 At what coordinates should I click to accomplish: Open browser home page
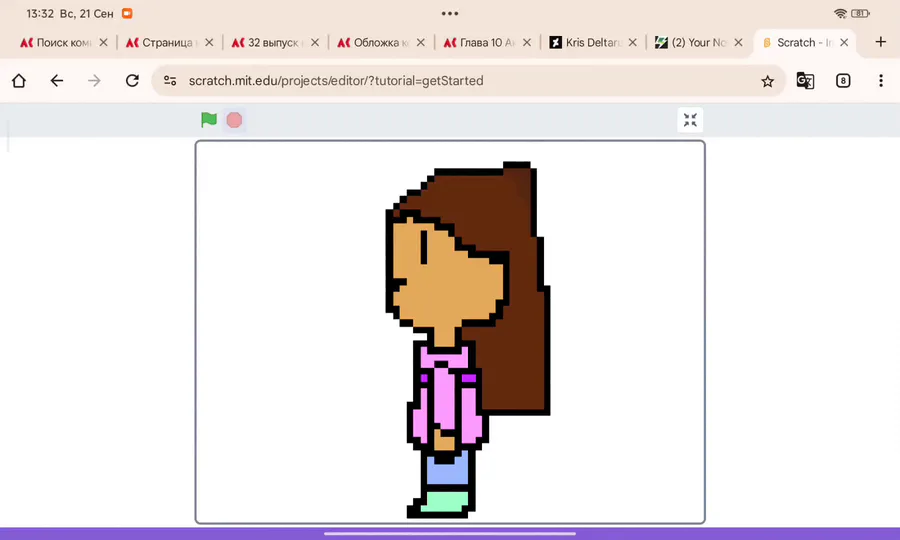pos(19,81)
